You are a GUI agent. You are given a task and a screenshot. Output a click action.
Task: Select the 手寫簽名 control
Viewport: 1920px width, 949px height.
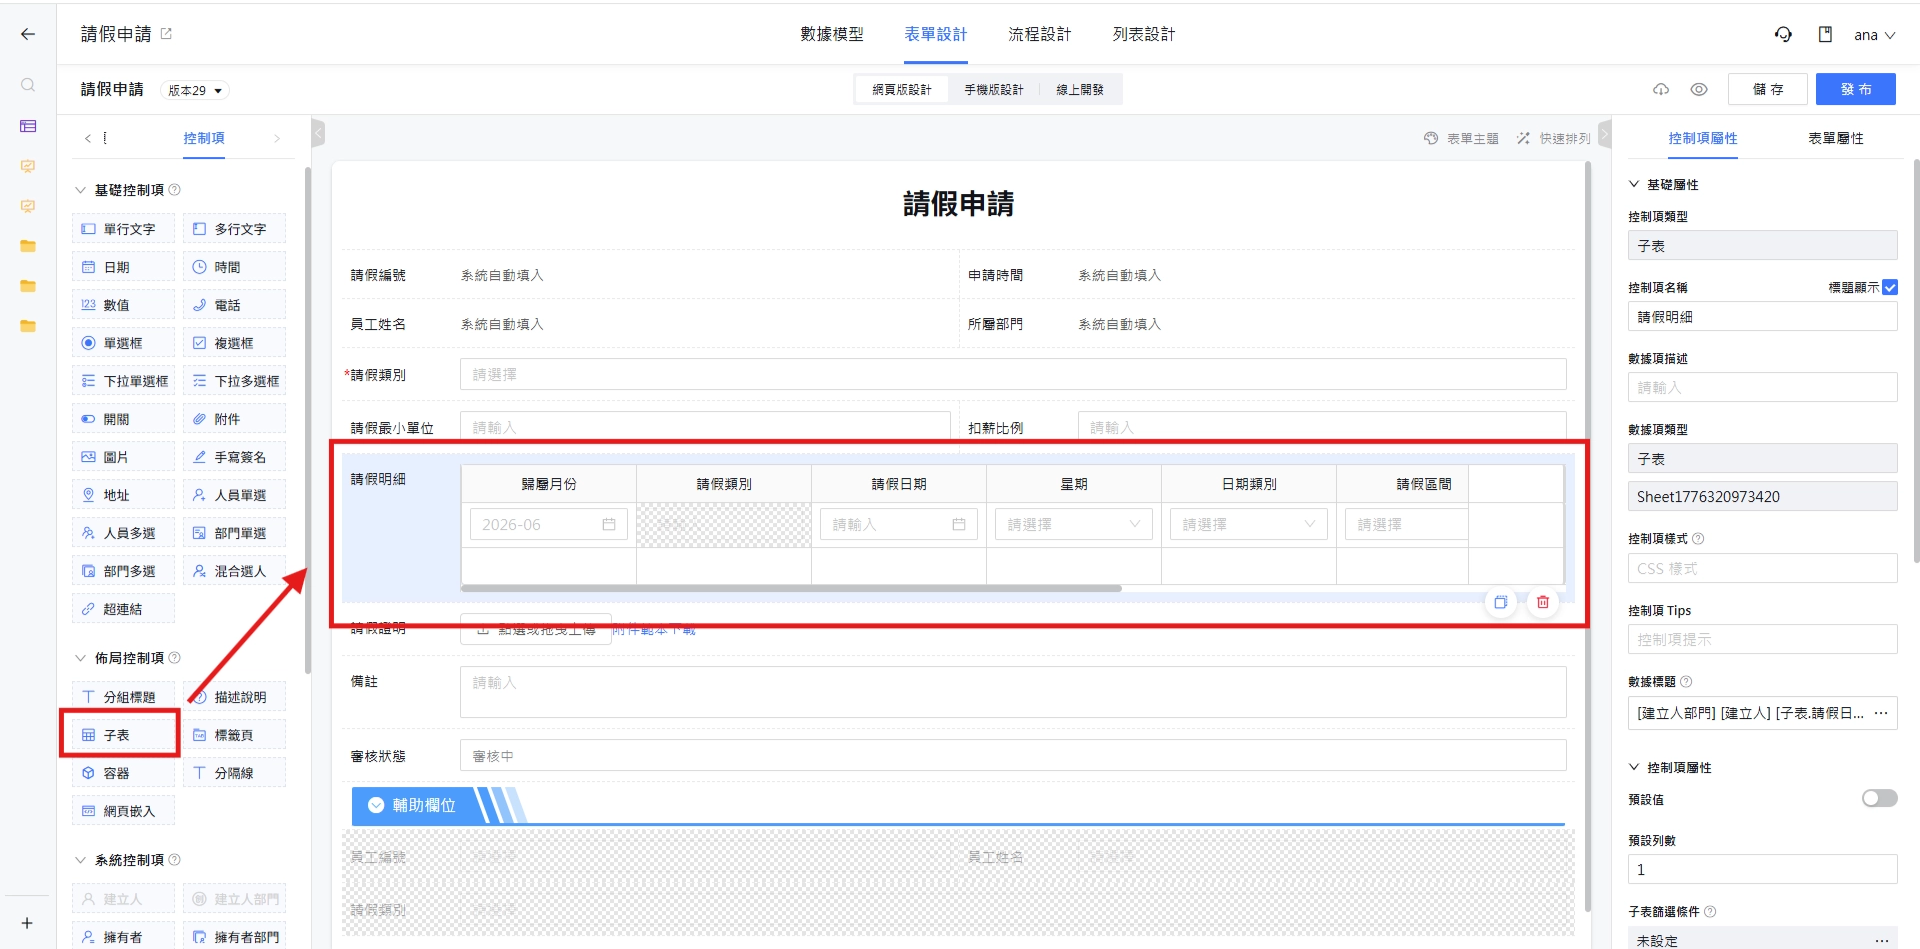234,457
